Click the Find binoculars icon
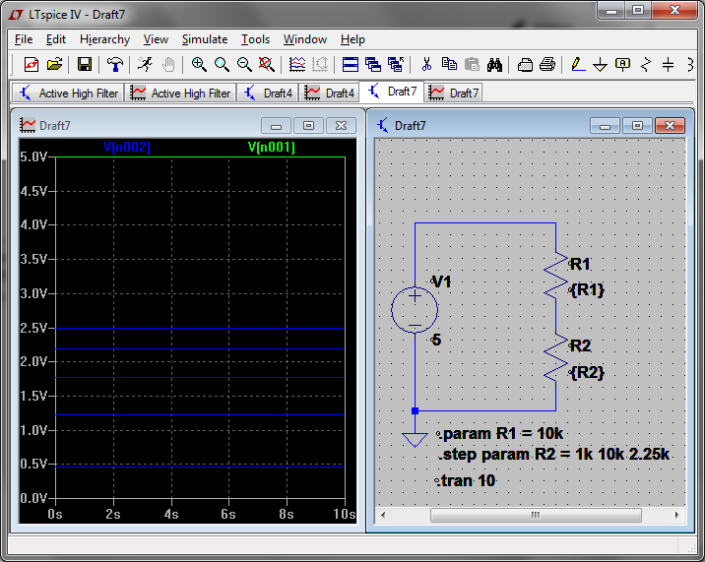Image resolution: width=705 pixels, height=562 pixels. tap(494, 65)
